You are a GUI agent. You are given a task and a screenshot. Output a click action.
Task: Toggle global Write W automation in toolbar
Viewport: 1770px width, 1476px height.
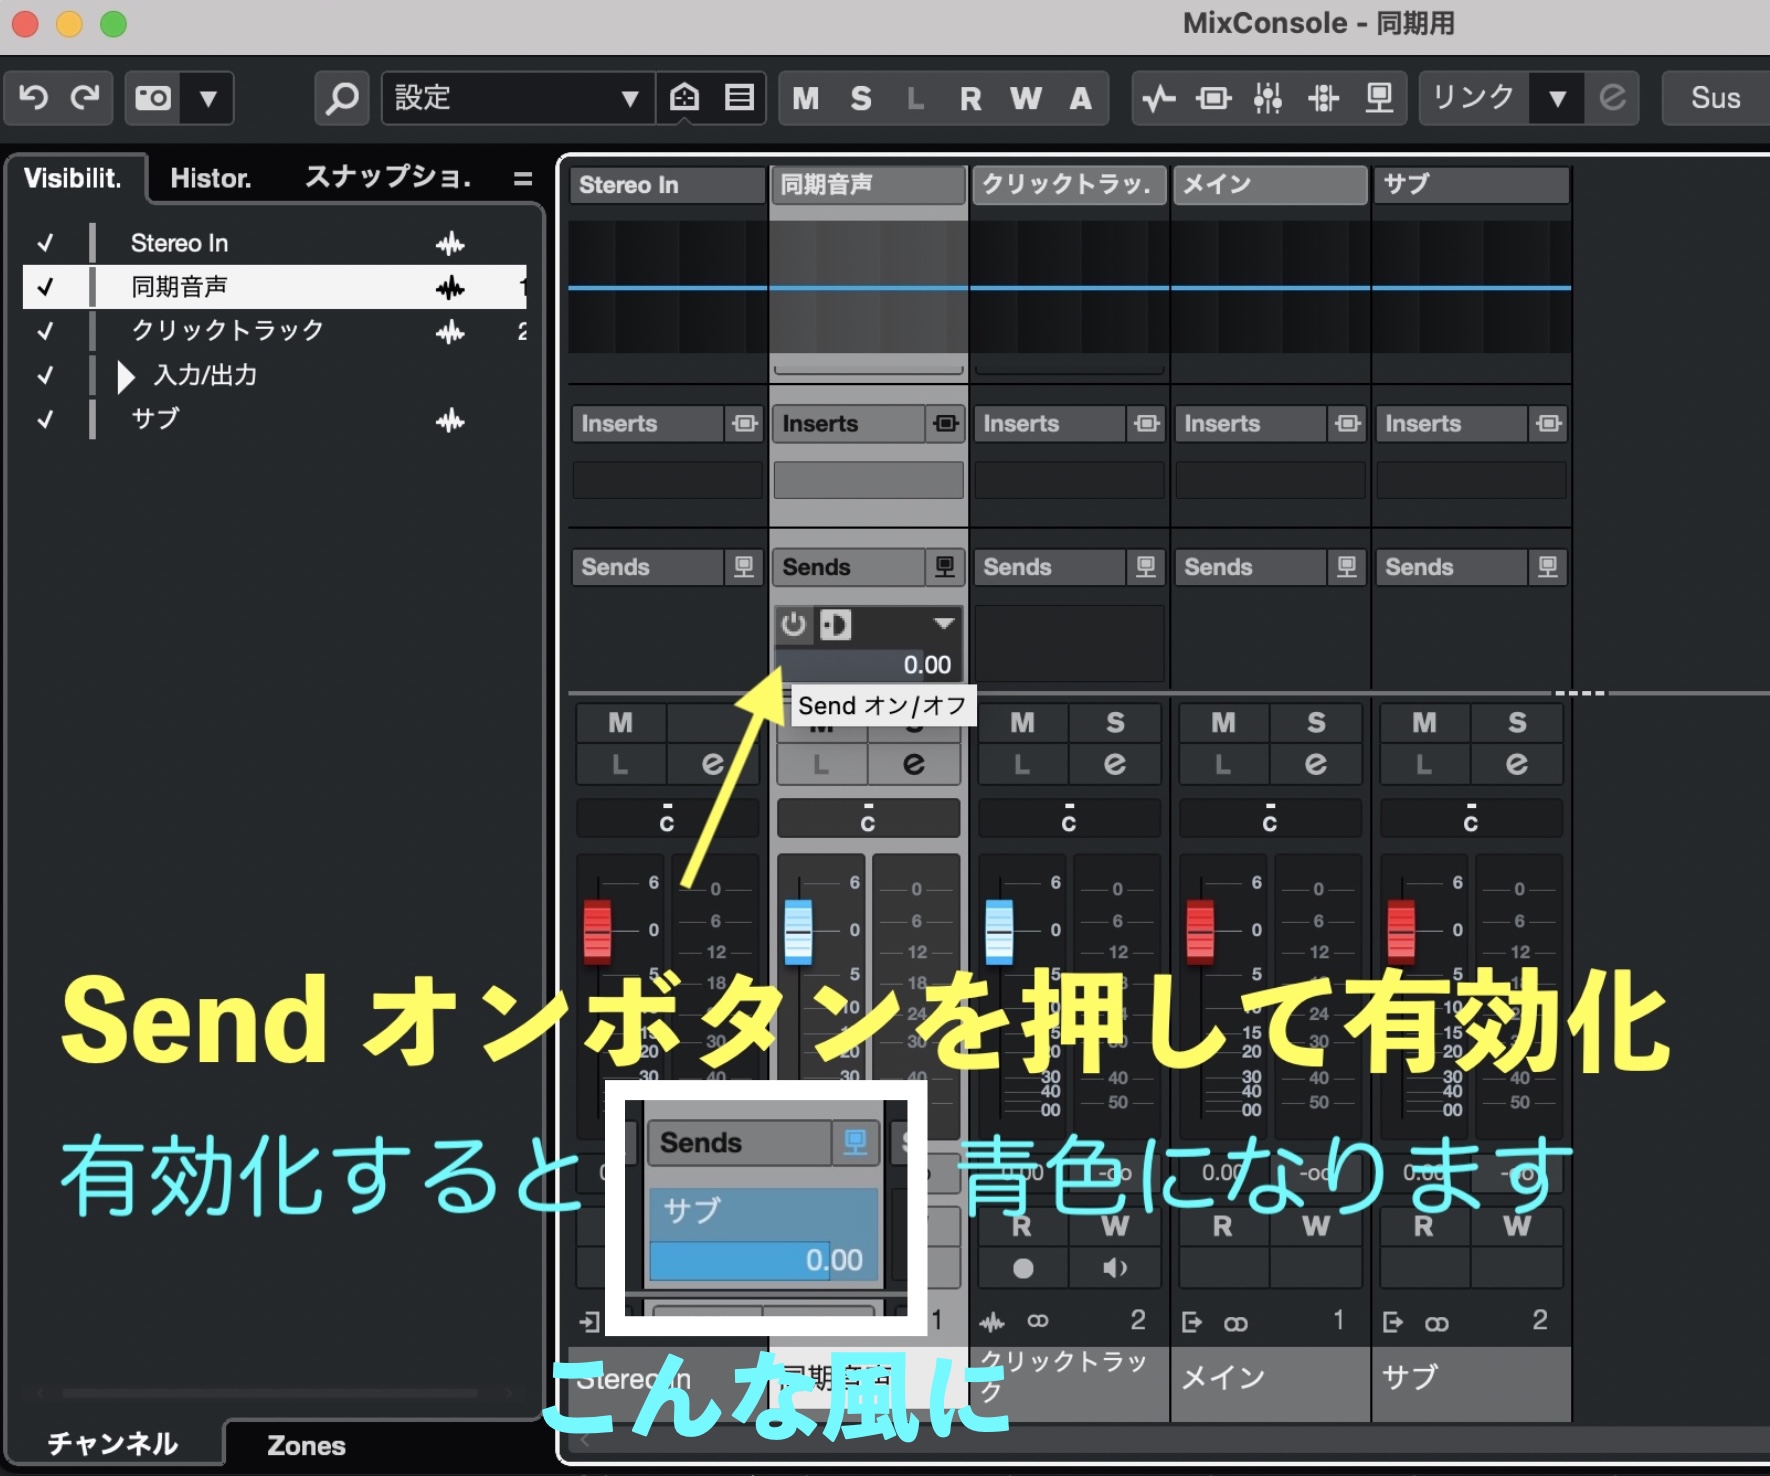(x=1025, y=98)
